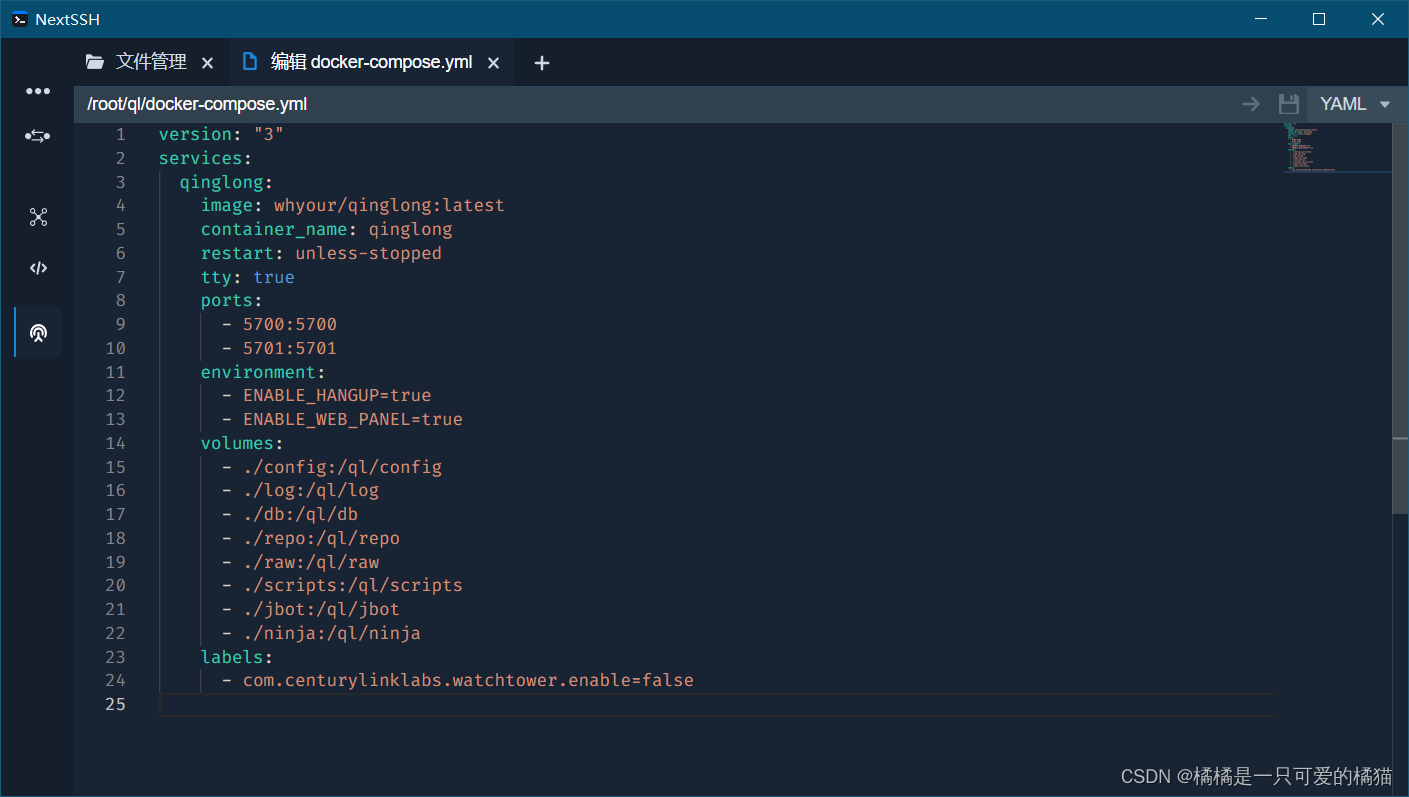Viewport: 1409px width, 797px height.
Task: Open the code snippets sidebar icon
Action: pyautogui.click(x=38, y=268)
